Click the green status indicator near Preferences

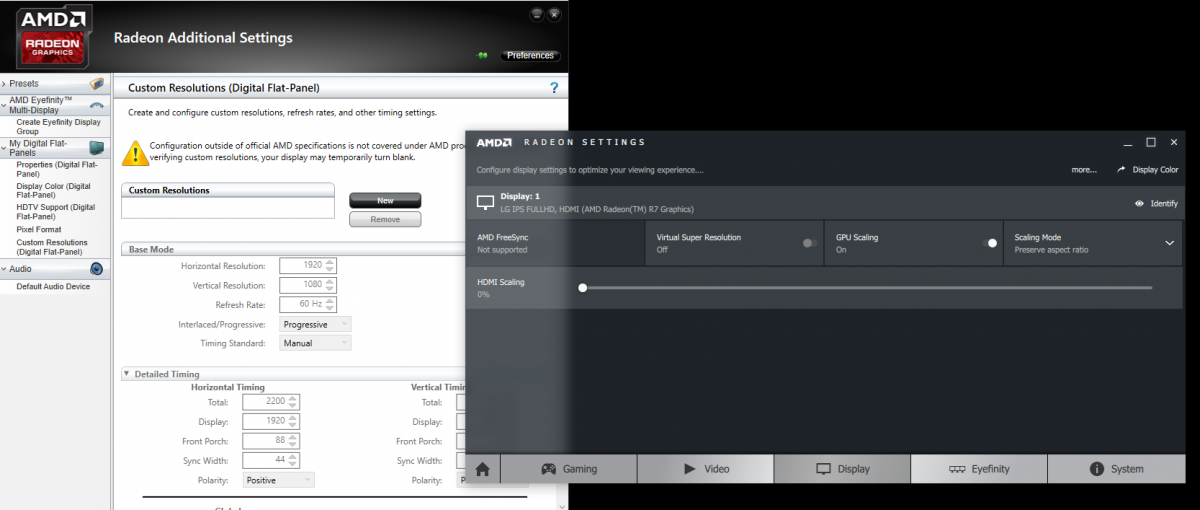click(x=483, y=56)
